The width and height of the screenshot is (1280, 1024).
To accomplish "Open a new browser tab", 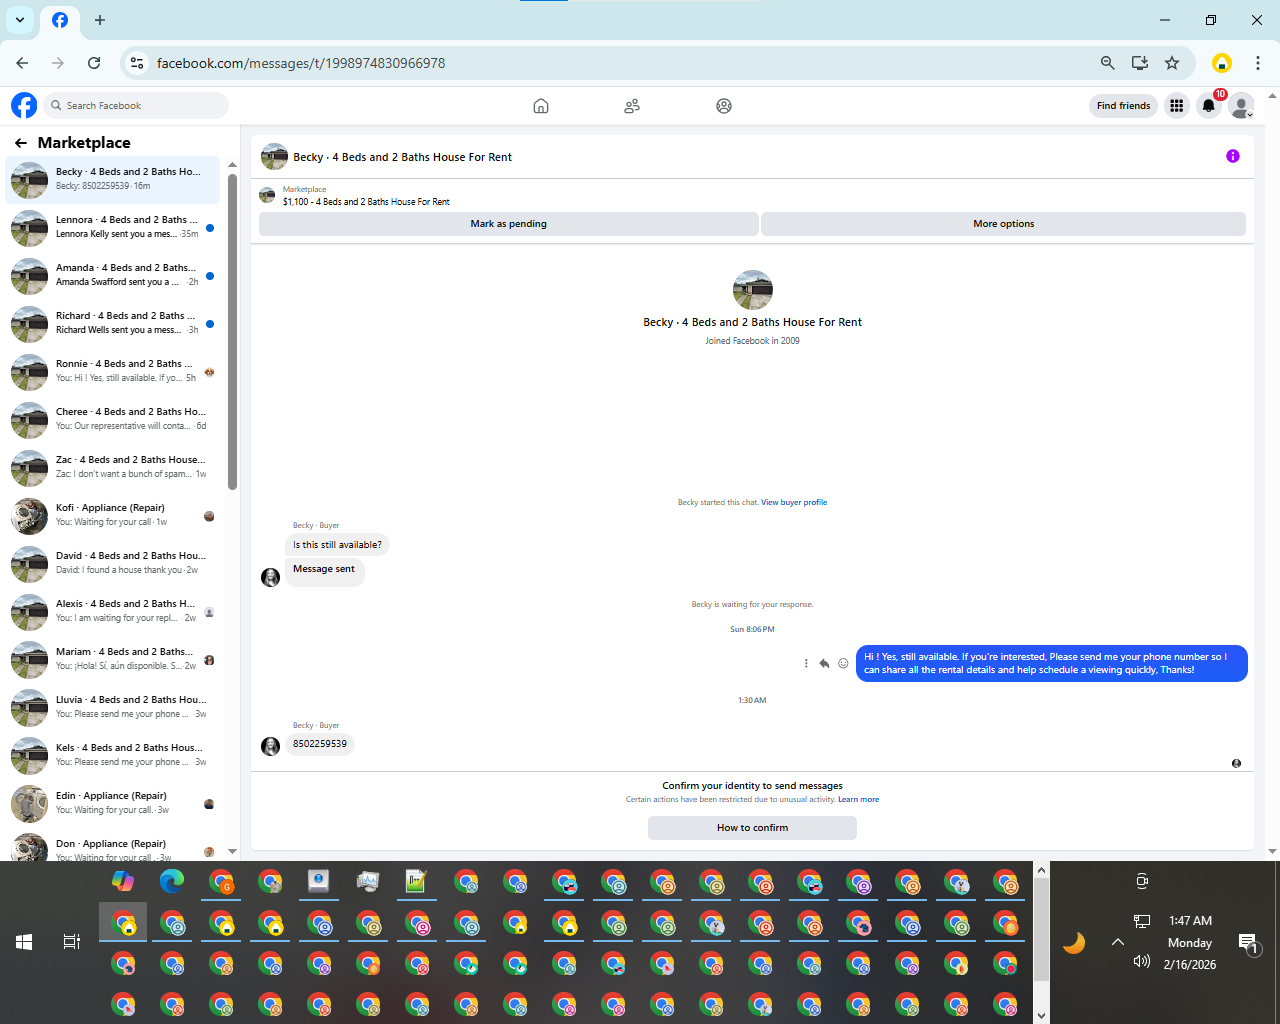I will pyautogui.click(x=100, y=20).
